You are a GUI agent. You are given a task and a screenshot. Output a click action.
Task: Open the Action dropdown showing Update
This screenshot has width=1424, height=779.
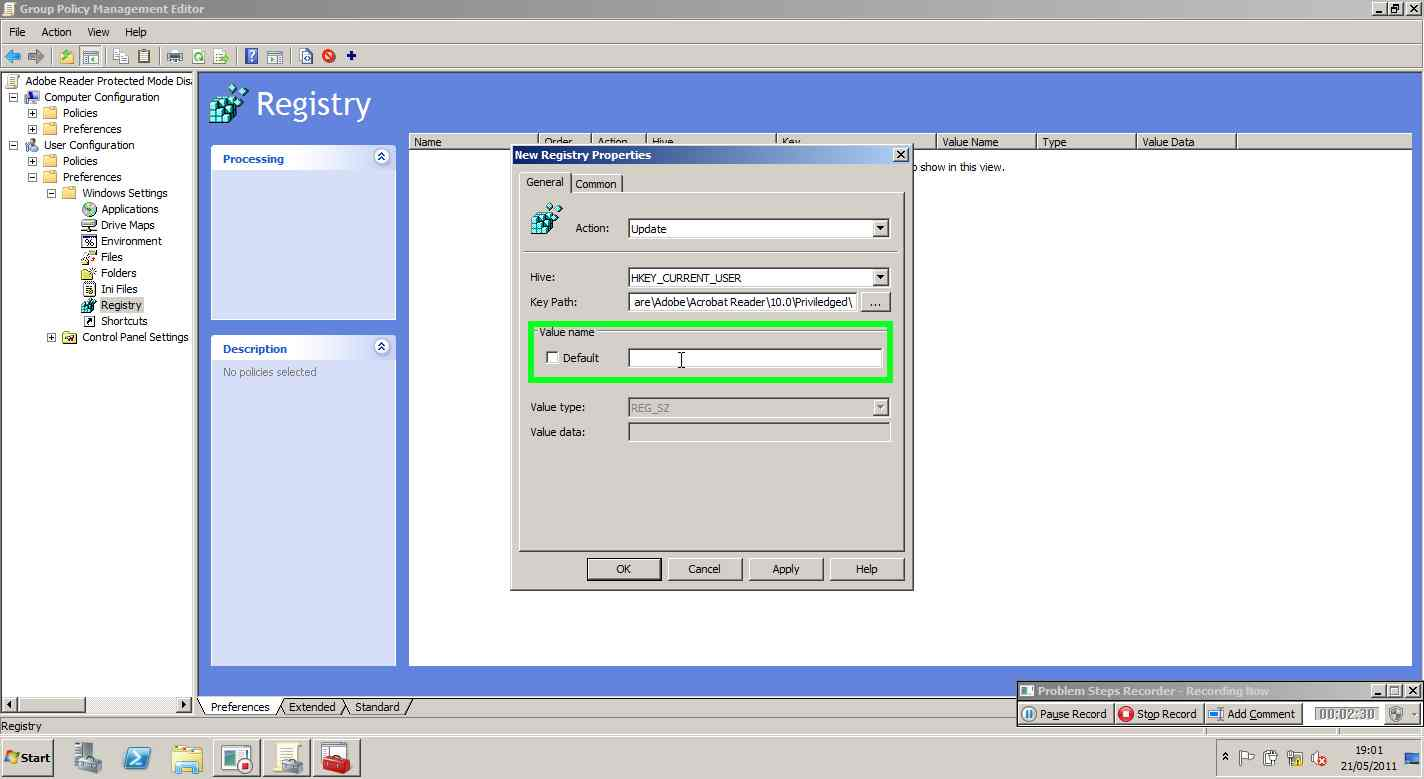[x=880, y=228]
